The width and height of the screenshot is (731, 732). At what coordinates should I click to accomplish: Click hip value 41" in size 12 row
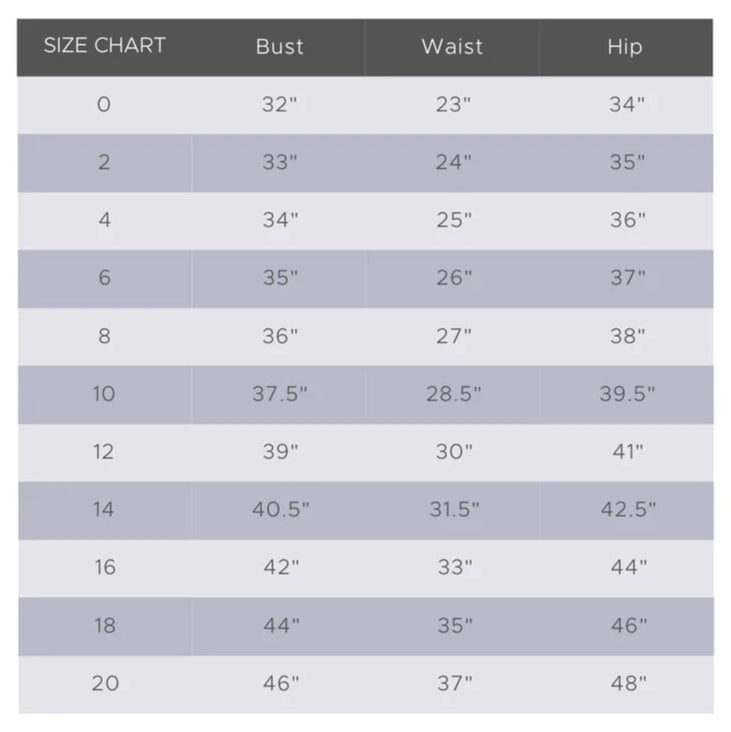pos(628,451)
